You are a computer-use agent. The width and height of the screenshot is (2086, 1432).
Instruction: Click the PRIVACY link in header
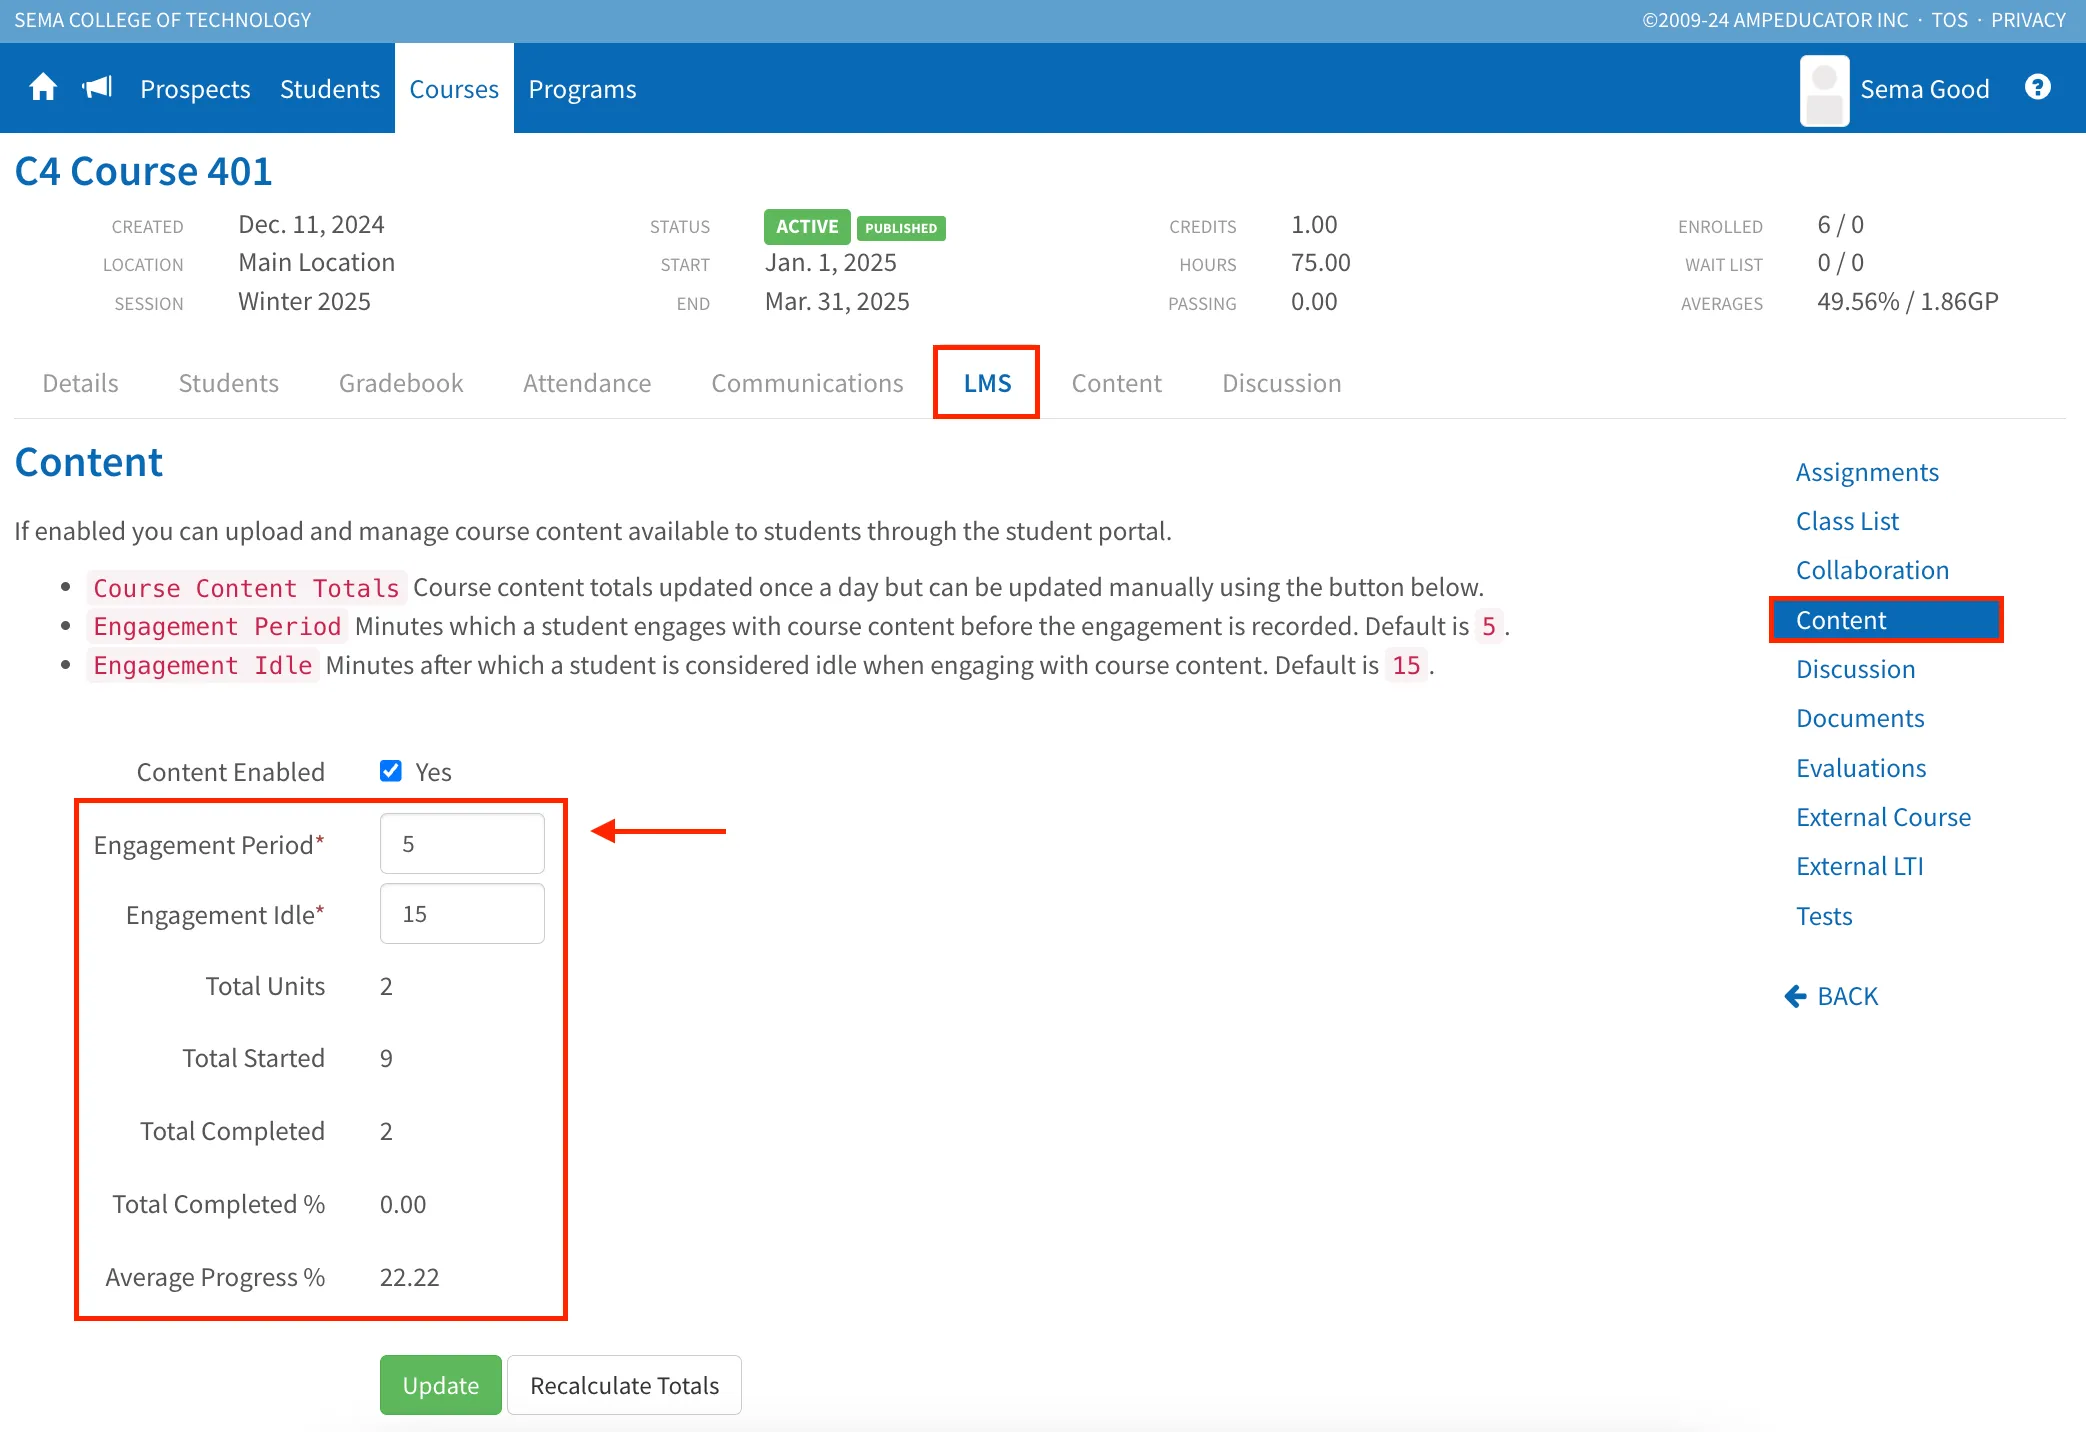coord(2028,20)
